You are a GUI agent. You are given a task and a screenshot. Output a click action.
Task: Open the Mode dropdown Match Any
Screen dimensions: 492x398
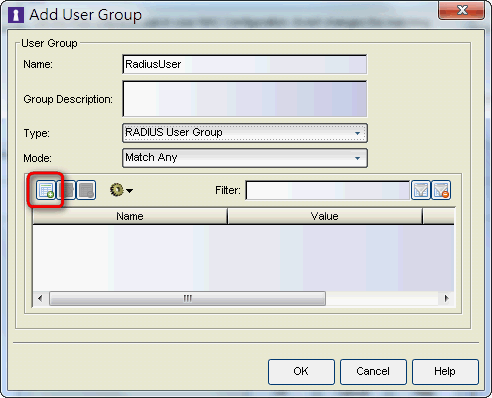pyautogui.click(x=245, y=158)
